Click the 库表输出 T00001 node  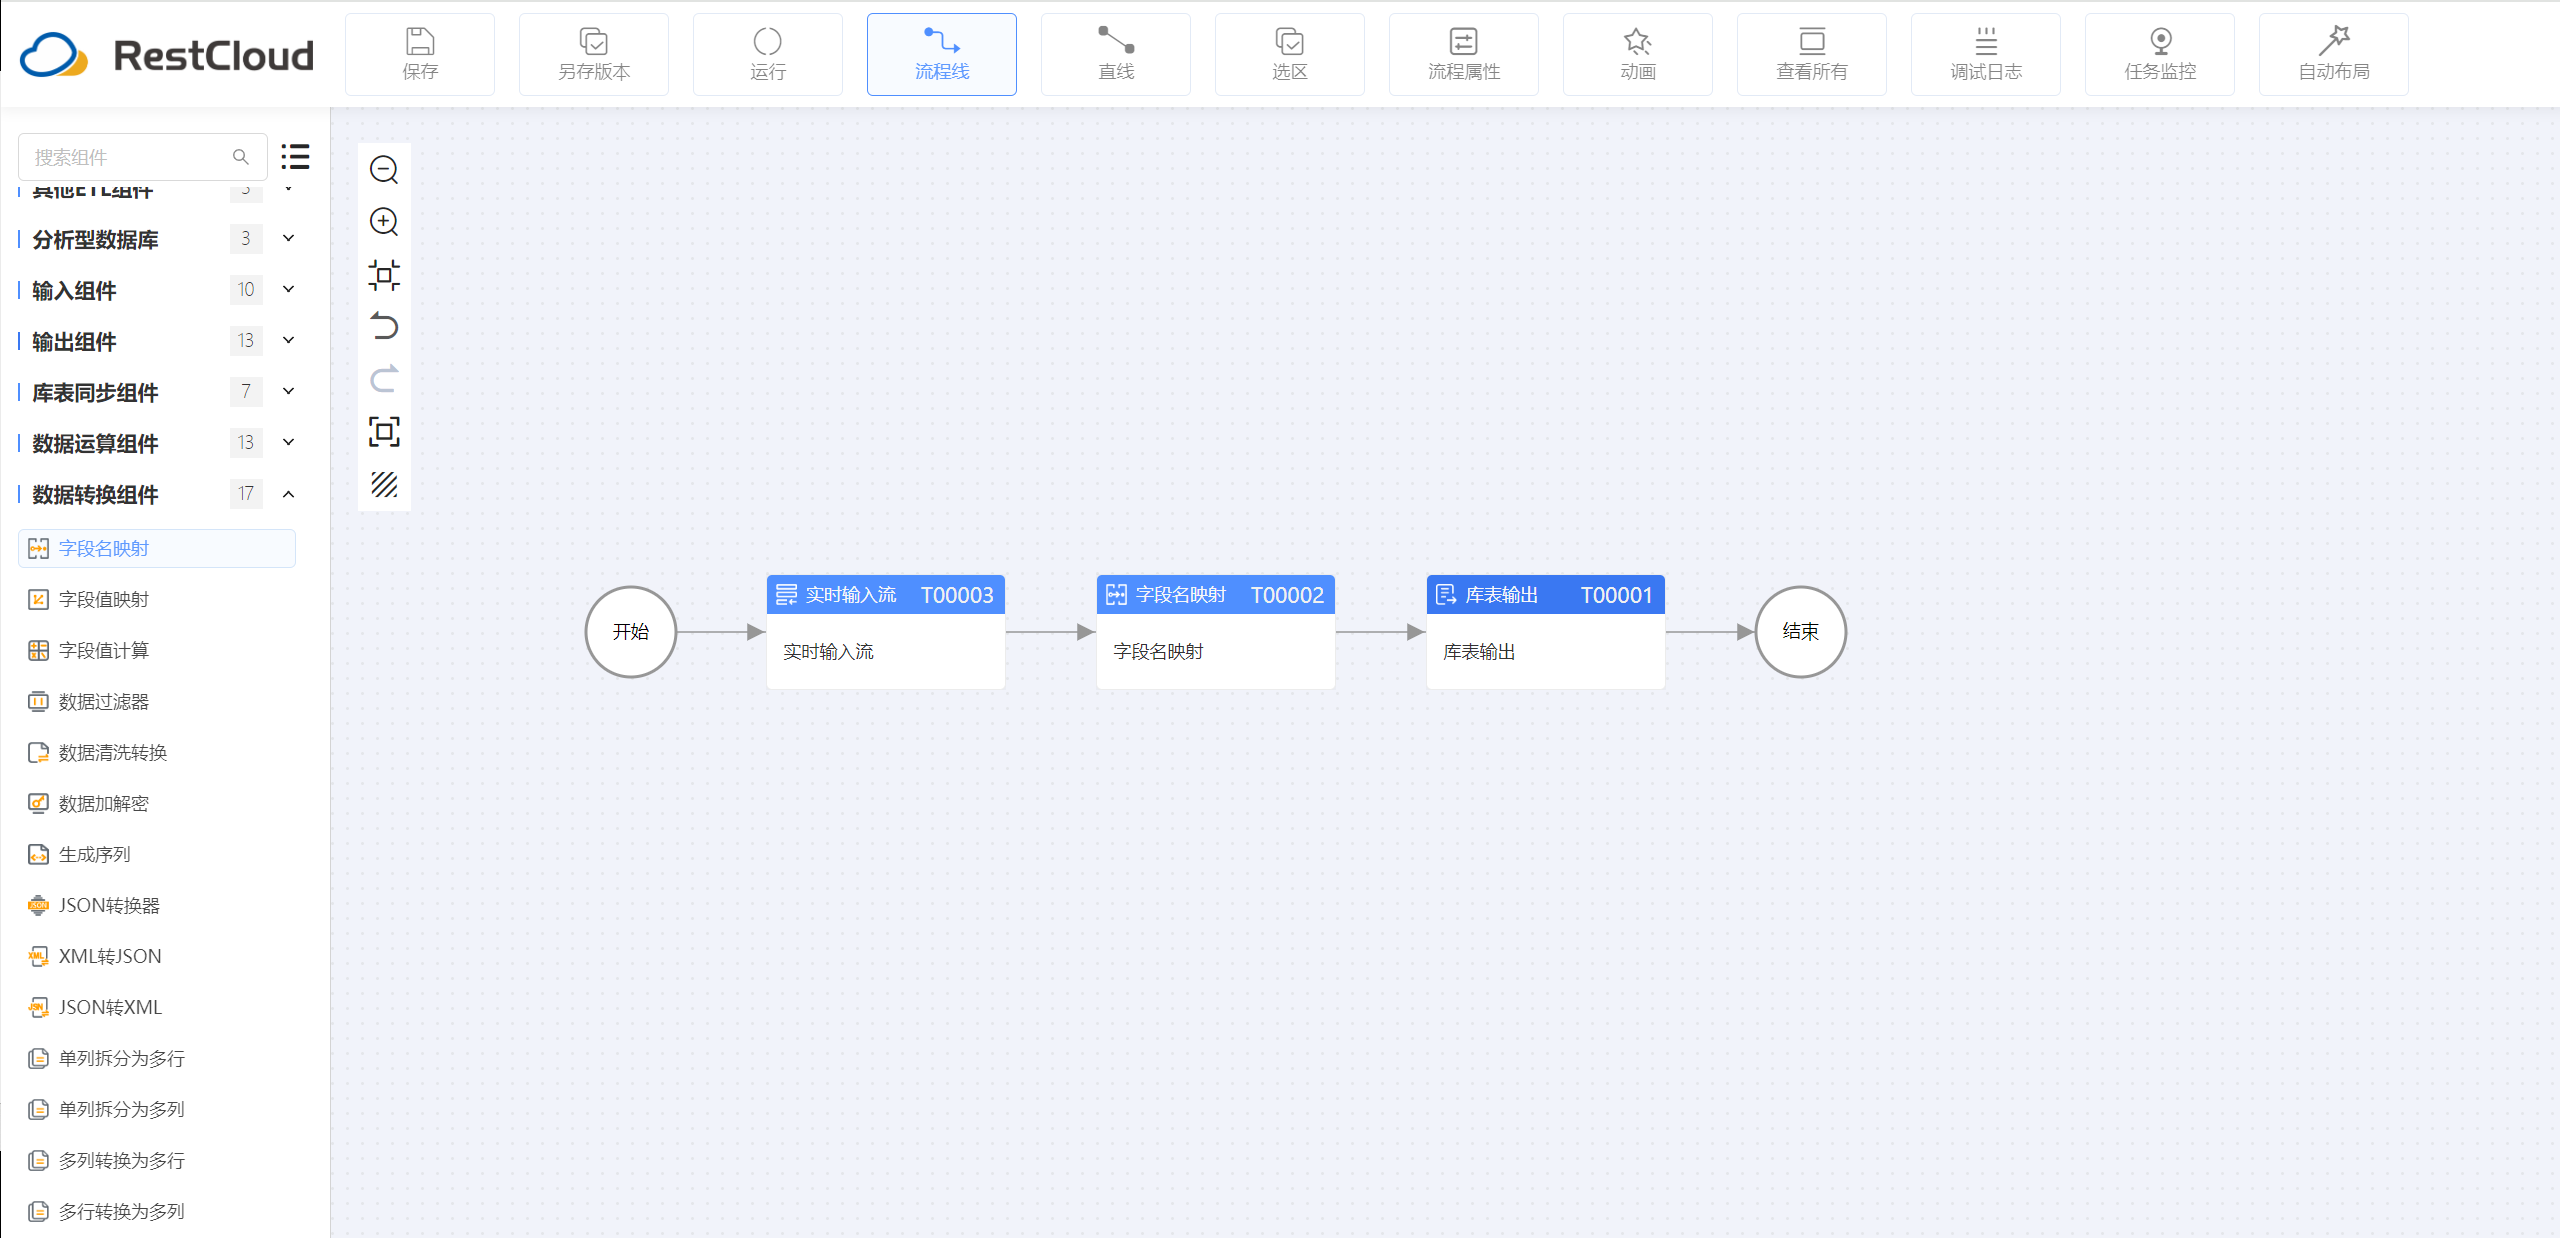pyautogui.click(x=1545, y=631)
